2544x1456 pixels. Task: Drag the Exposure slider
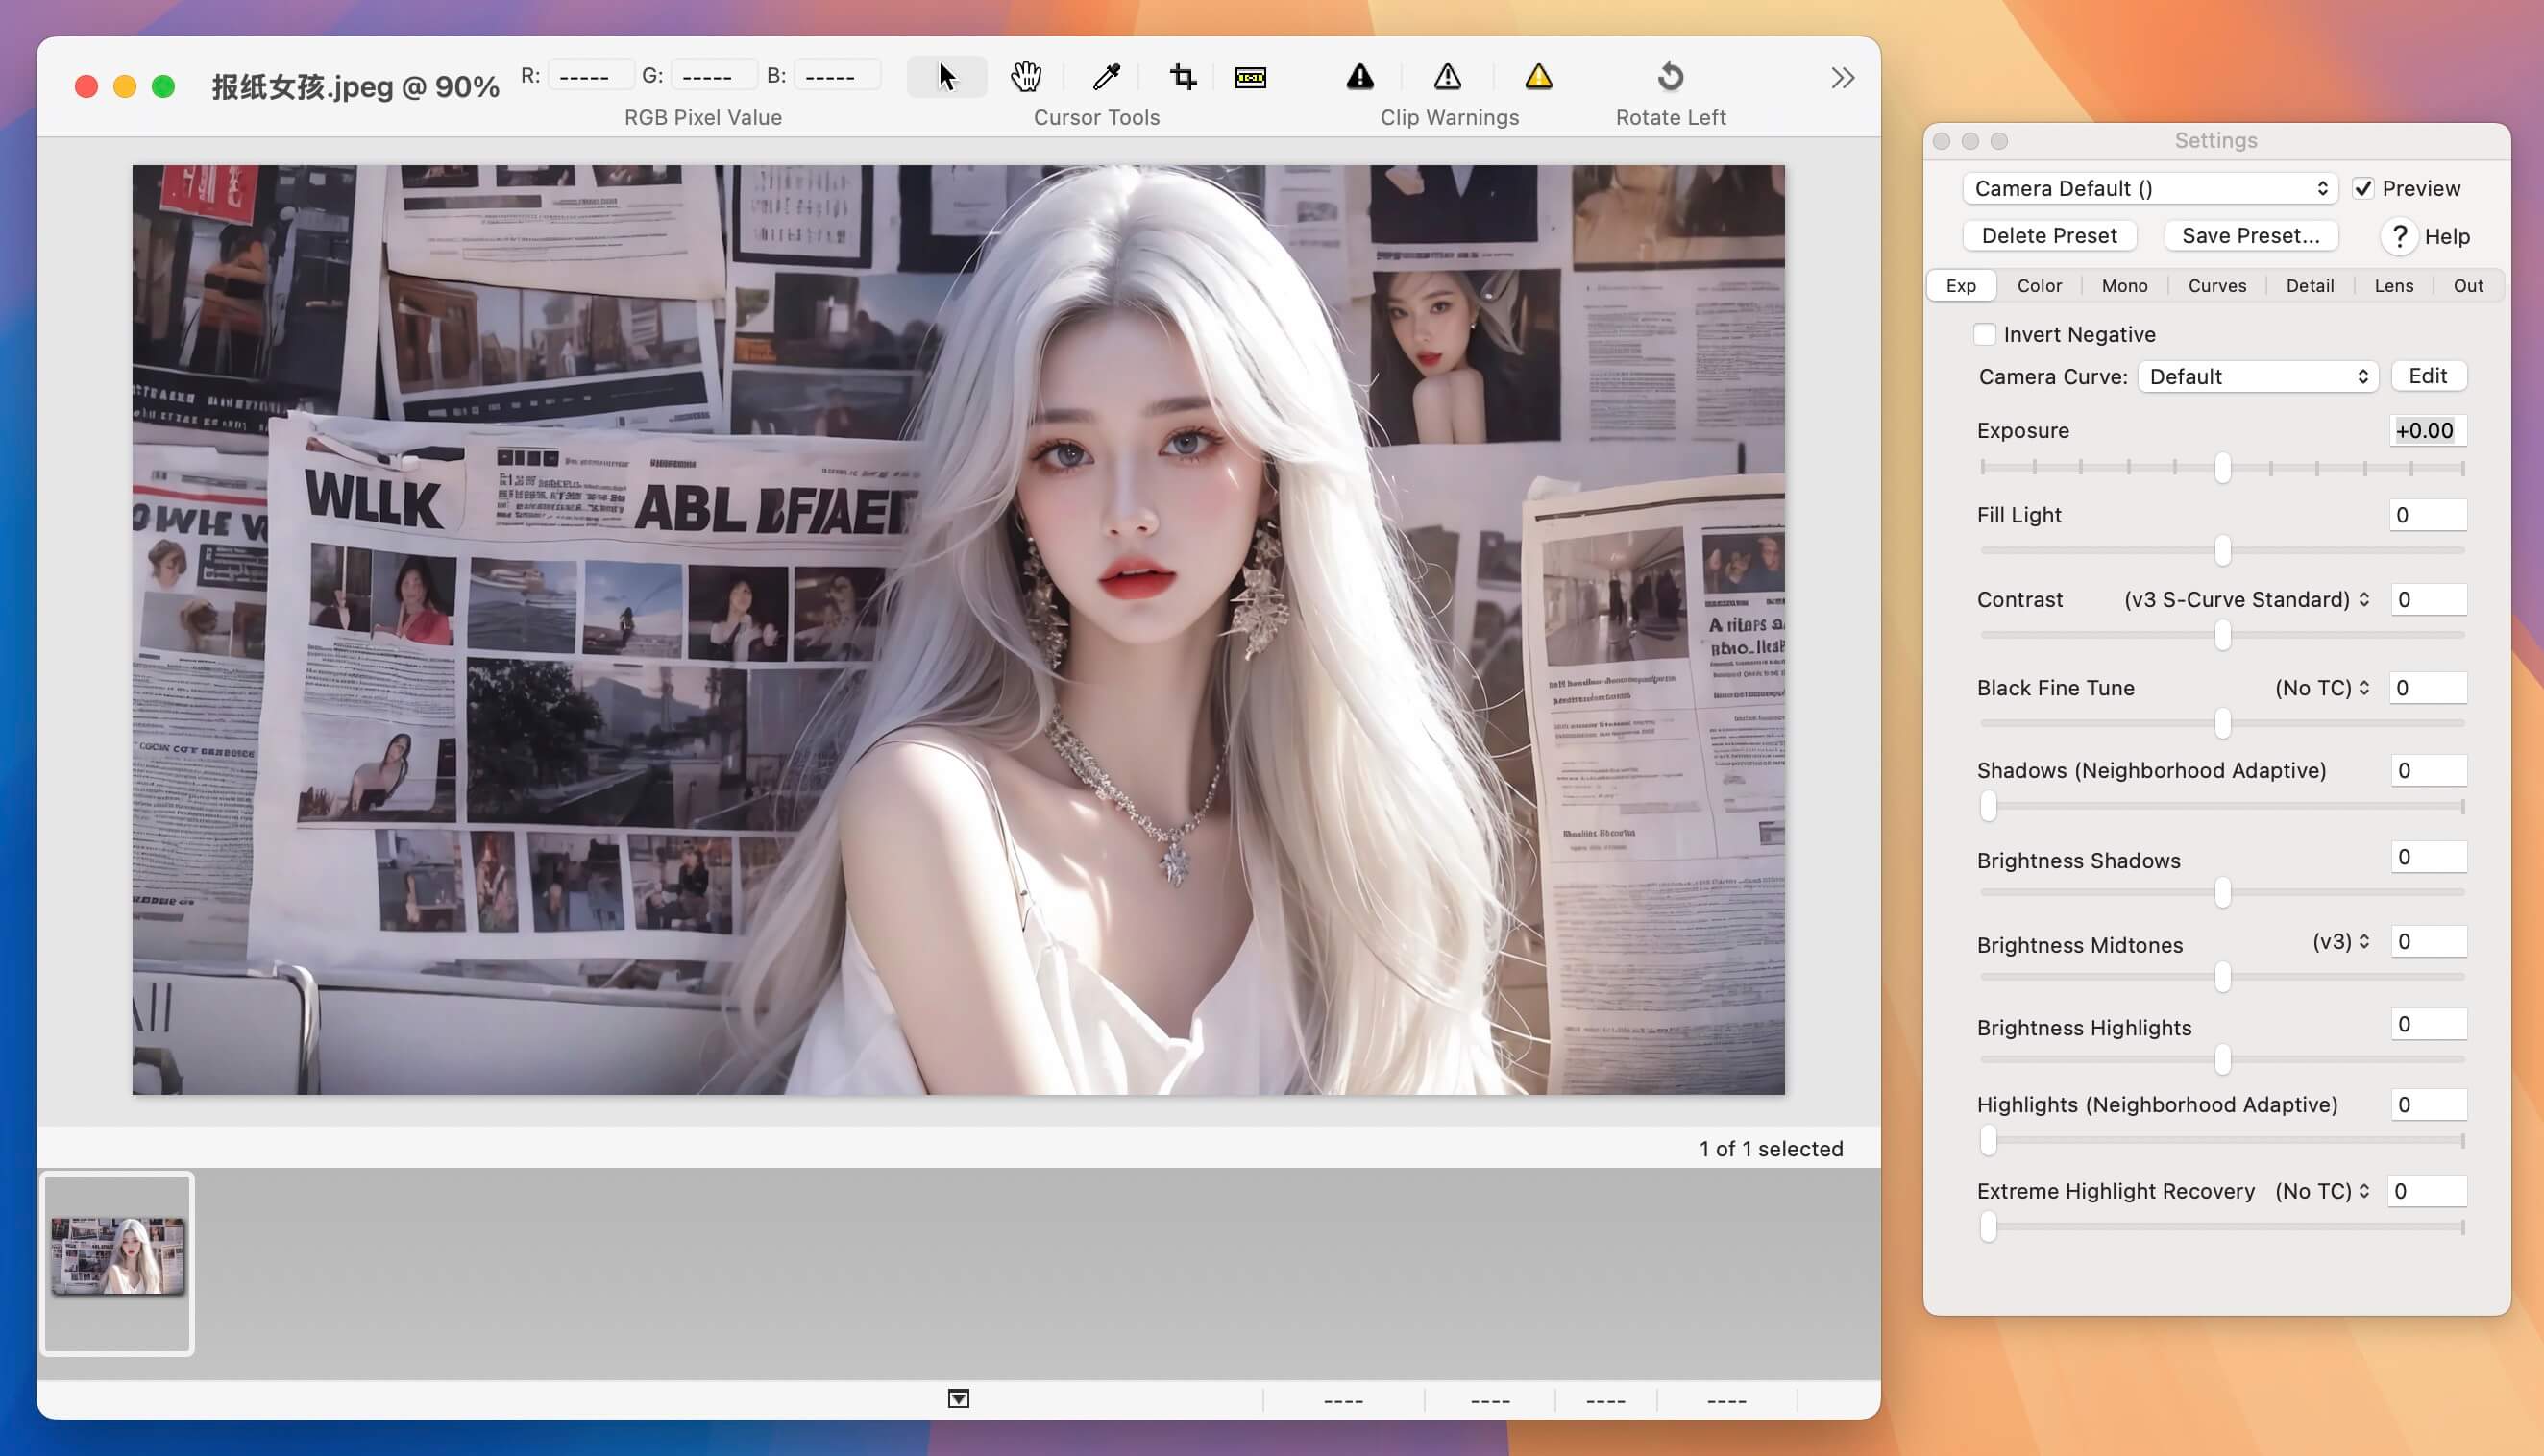2221,466
